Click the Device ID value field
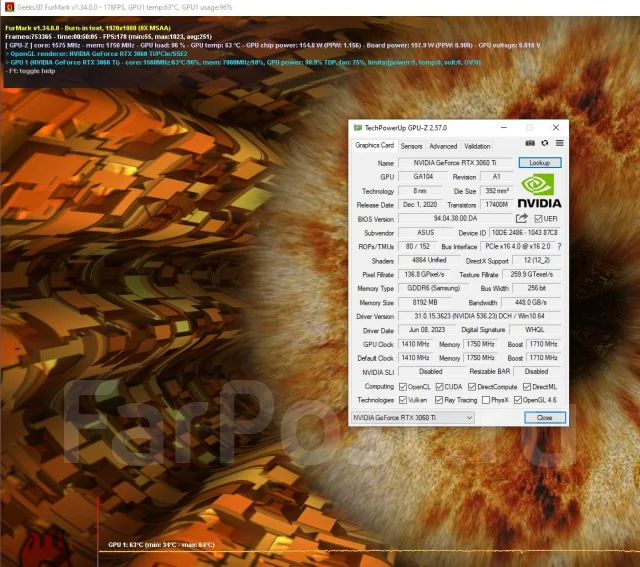Image resolution: width=640 pixels, height=567 pixels. click(x=524, y=232)
